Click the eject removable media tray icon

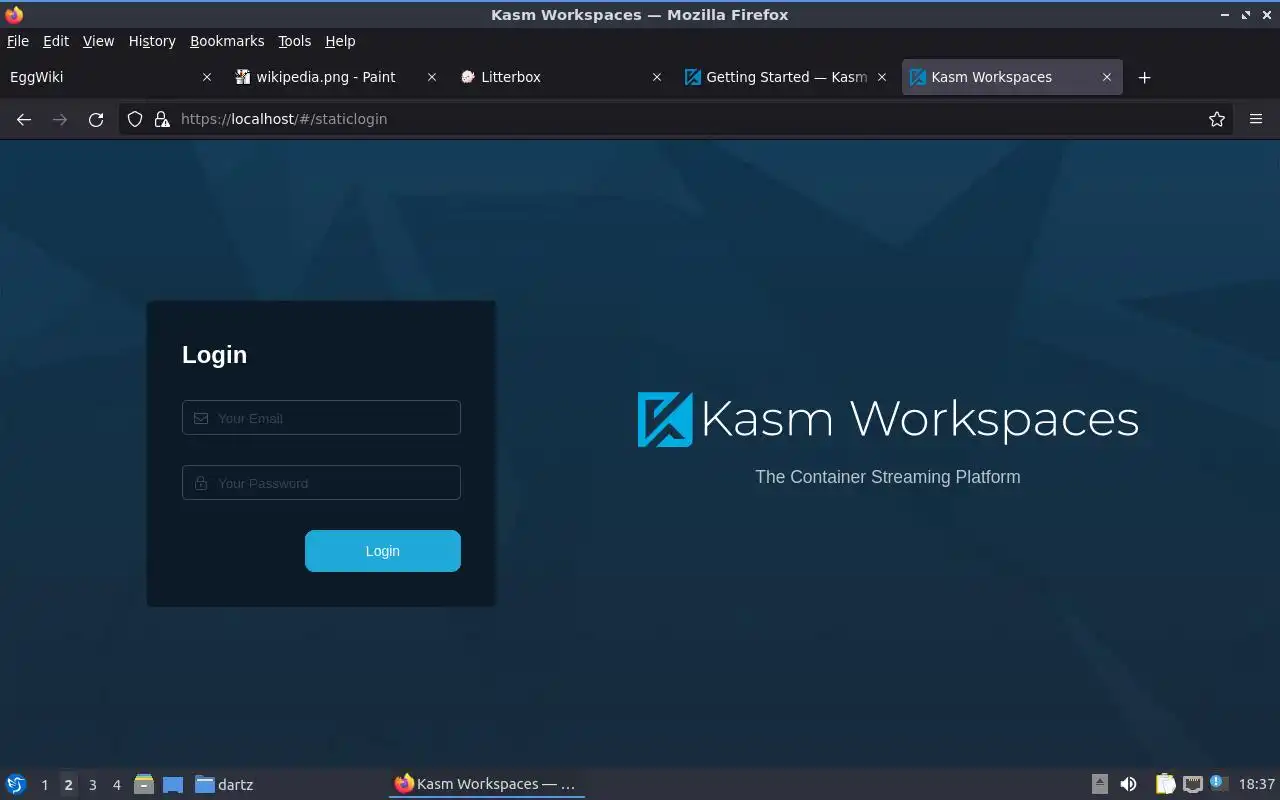pyautogui.click(x=1099, y=784)
